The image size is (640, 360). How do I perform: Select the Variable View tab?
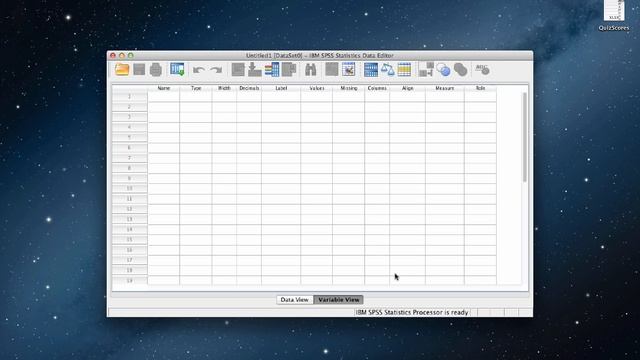point(338,300)
